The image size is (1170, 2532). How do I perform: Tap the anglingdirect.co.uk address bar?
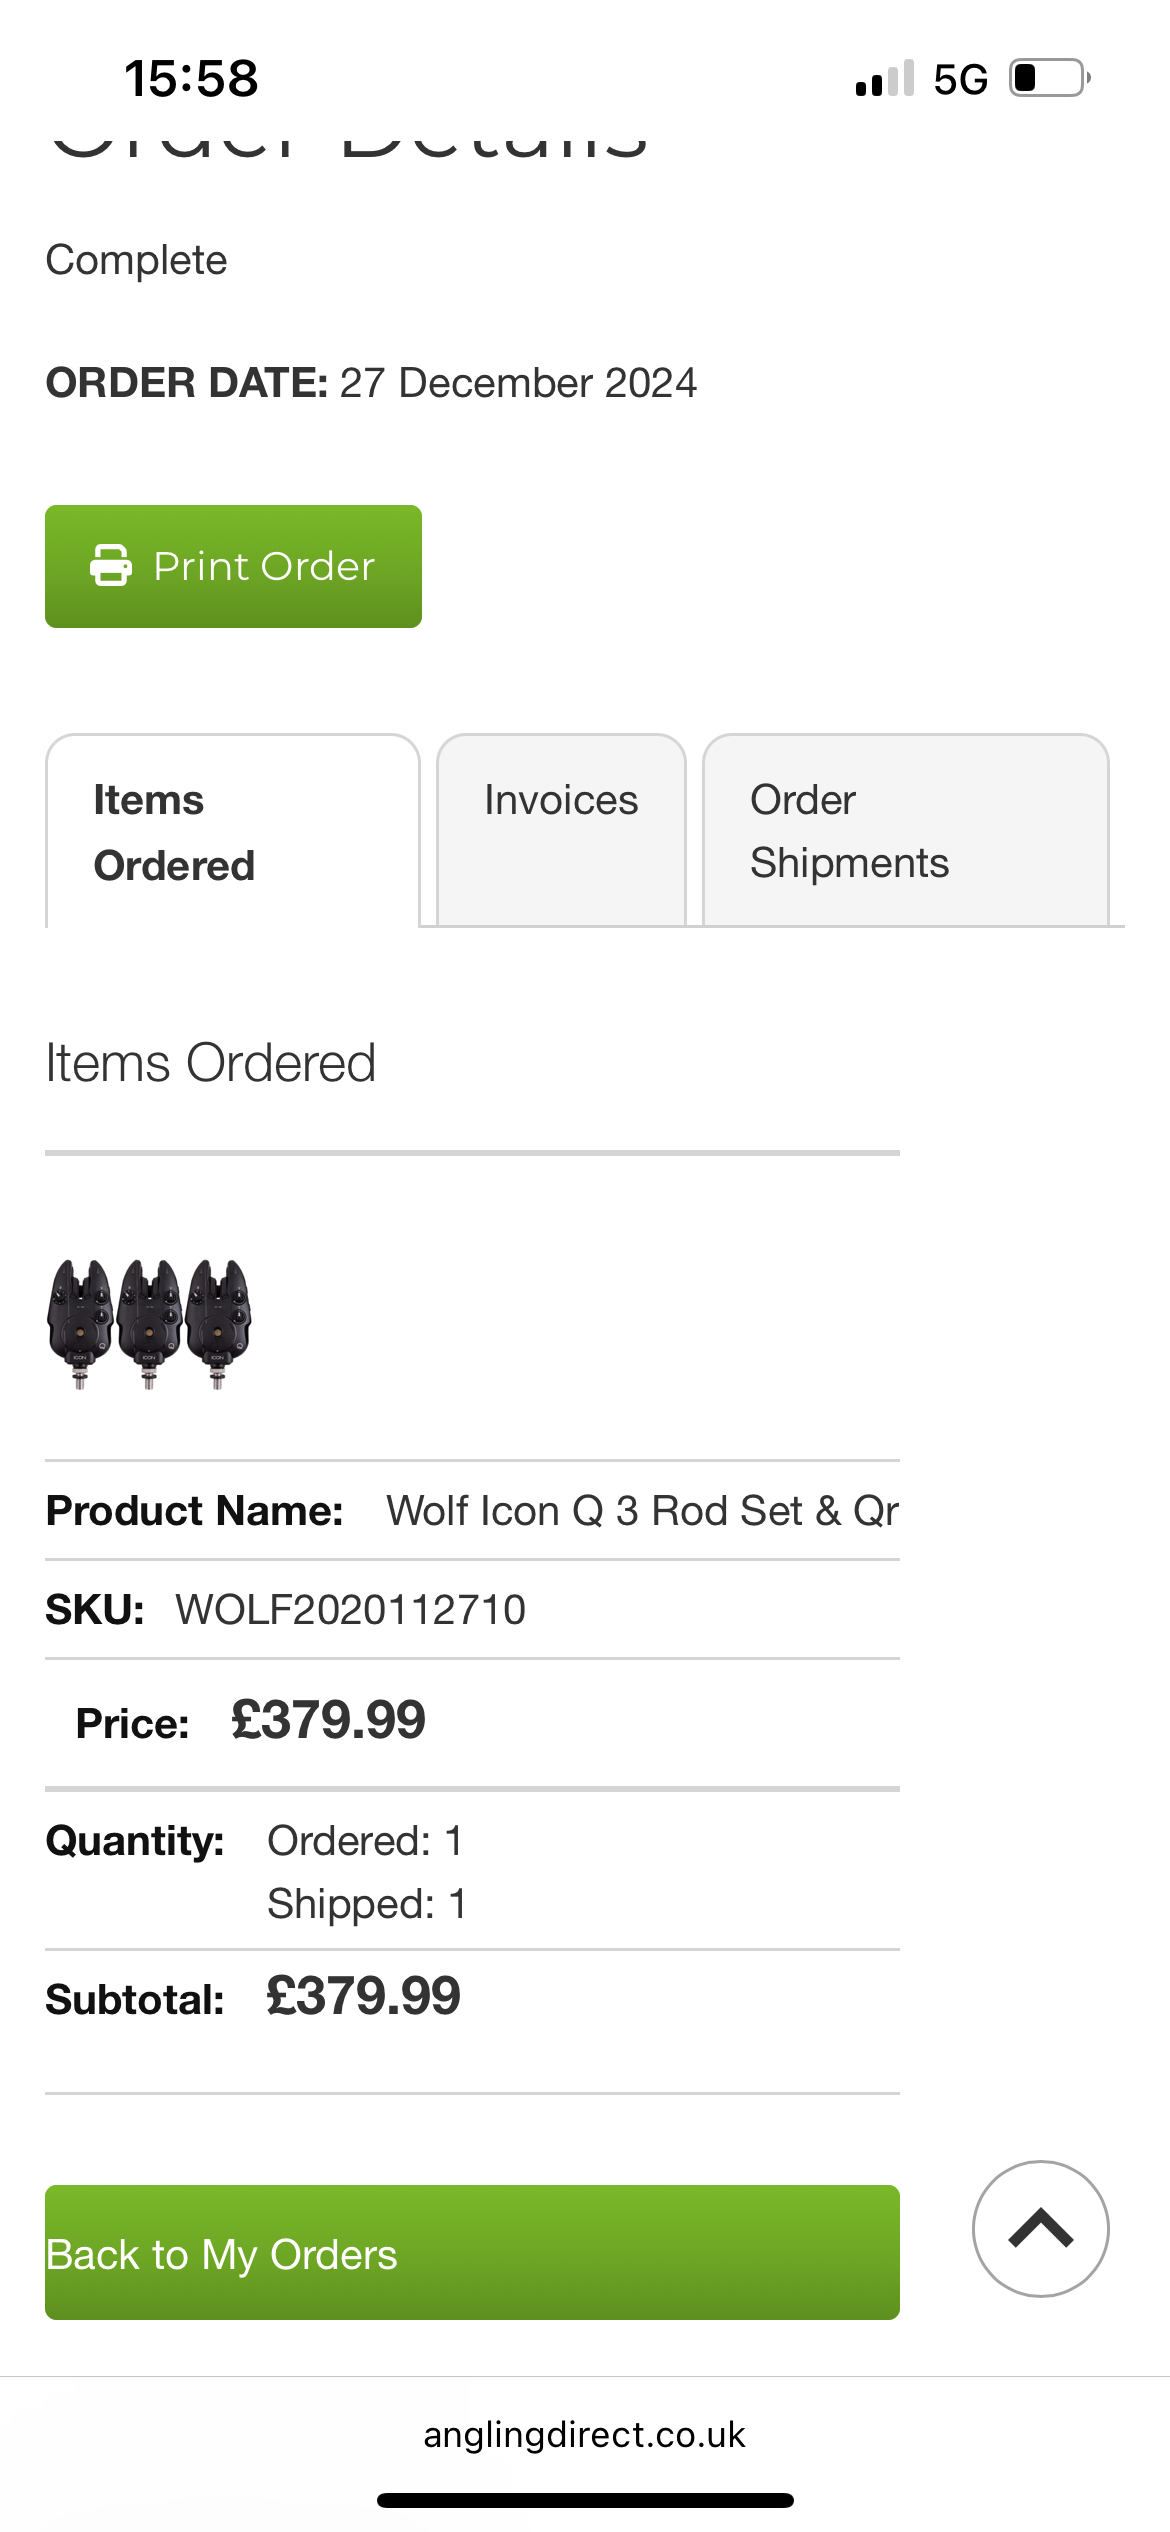click(x=584, y=2435)
